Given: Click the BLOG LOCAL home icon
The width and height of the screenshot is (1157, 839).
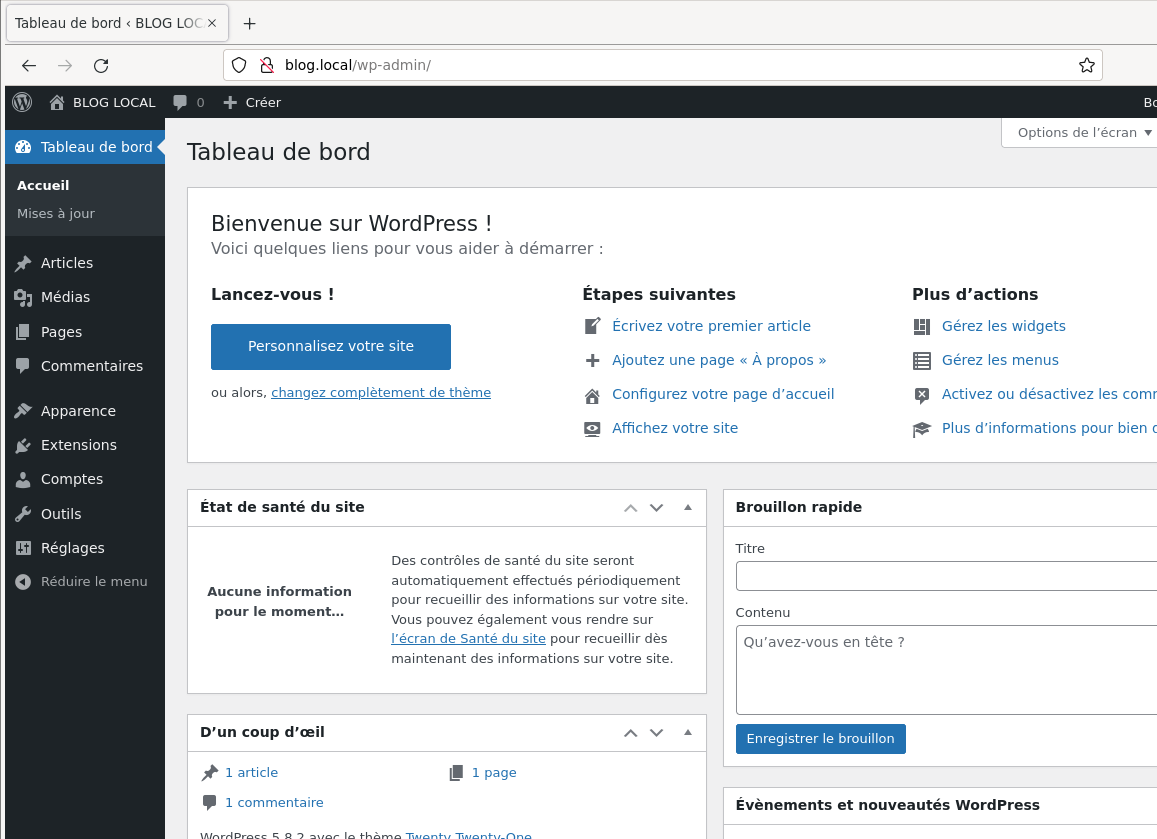Looking at the screenshot, I should coord(57,102).
